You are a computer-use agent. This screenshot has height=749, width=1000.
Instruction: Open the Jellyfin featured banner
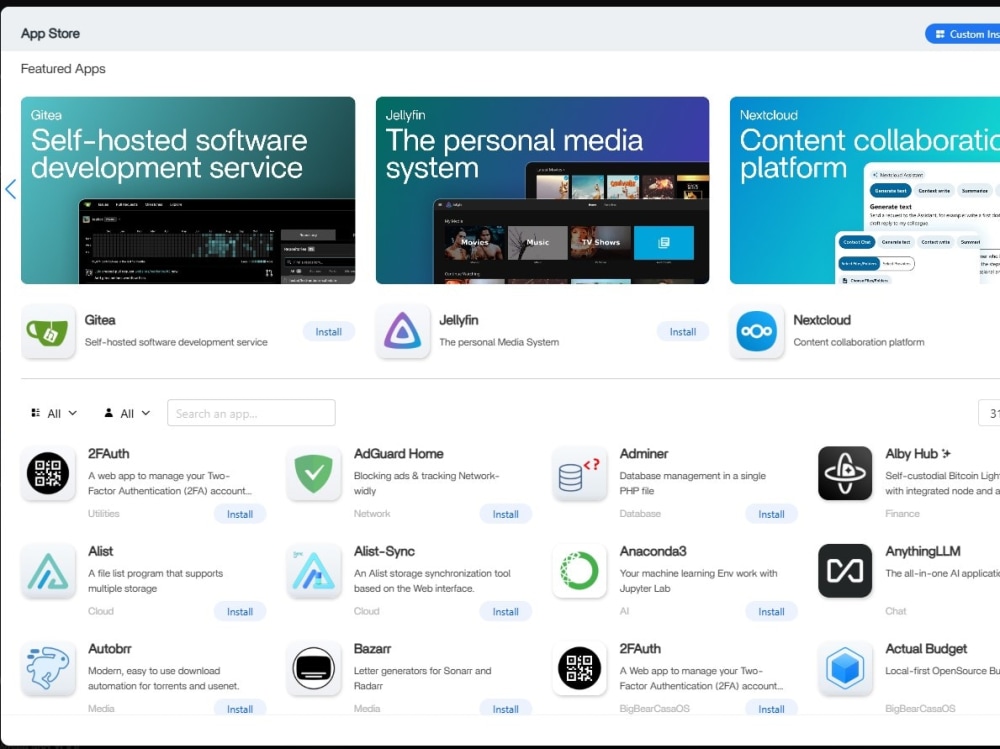click(542, 190)
